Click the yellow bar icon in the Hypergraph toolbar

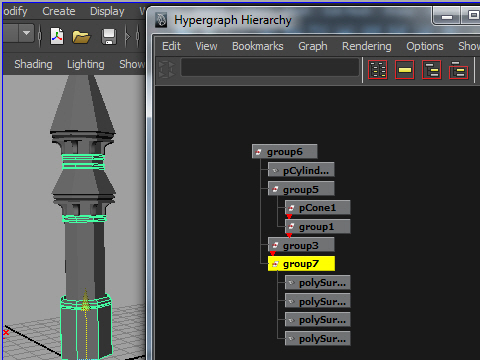pyautogui.click(x=405, y=70)
